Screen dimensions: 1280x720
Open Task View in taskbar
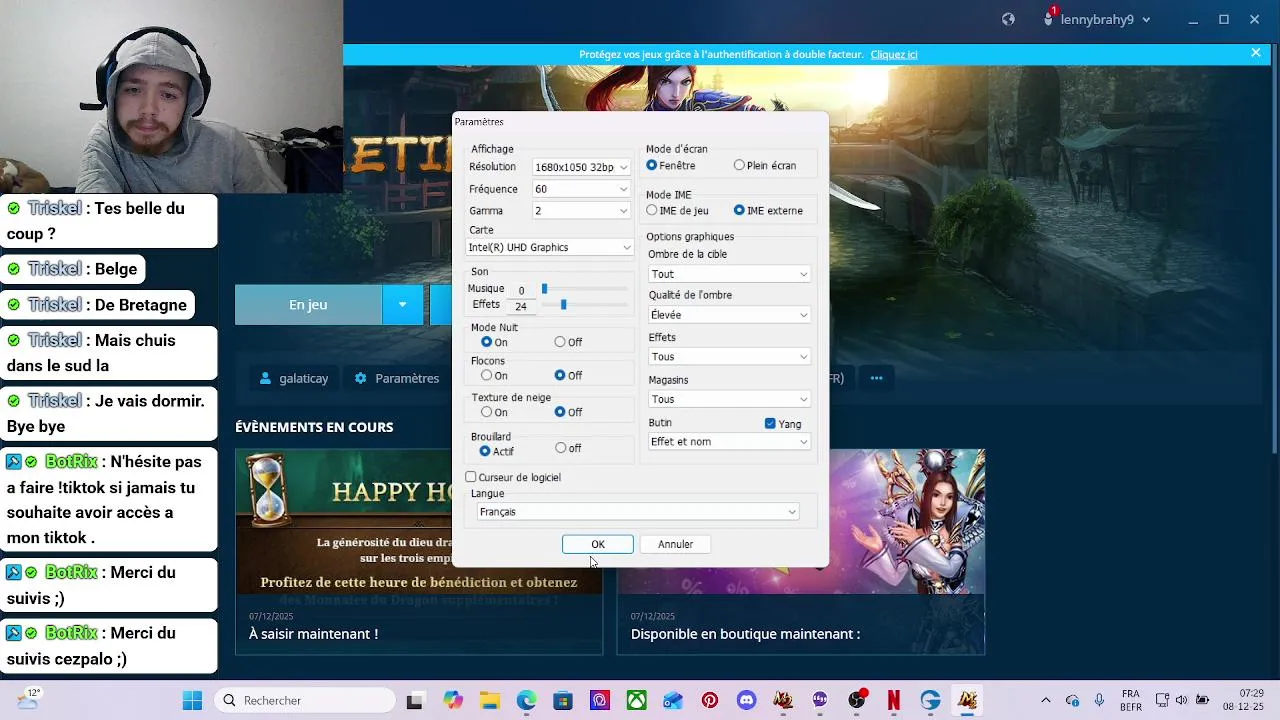pos(414,700)
